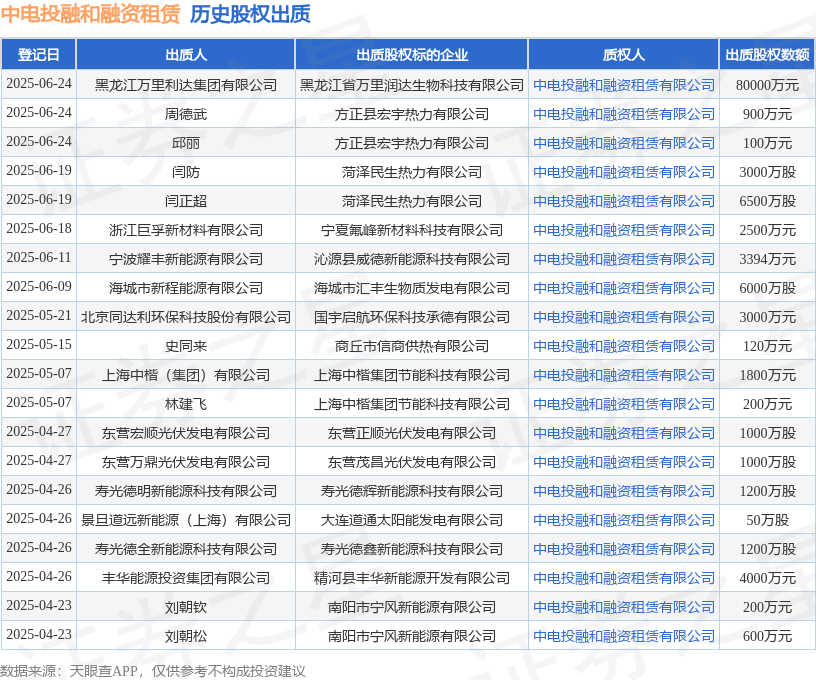Screen dimensions: 816x680
Task: Click the cell 东营万鼎光伏发电有限公司
Action: point(186,462)
